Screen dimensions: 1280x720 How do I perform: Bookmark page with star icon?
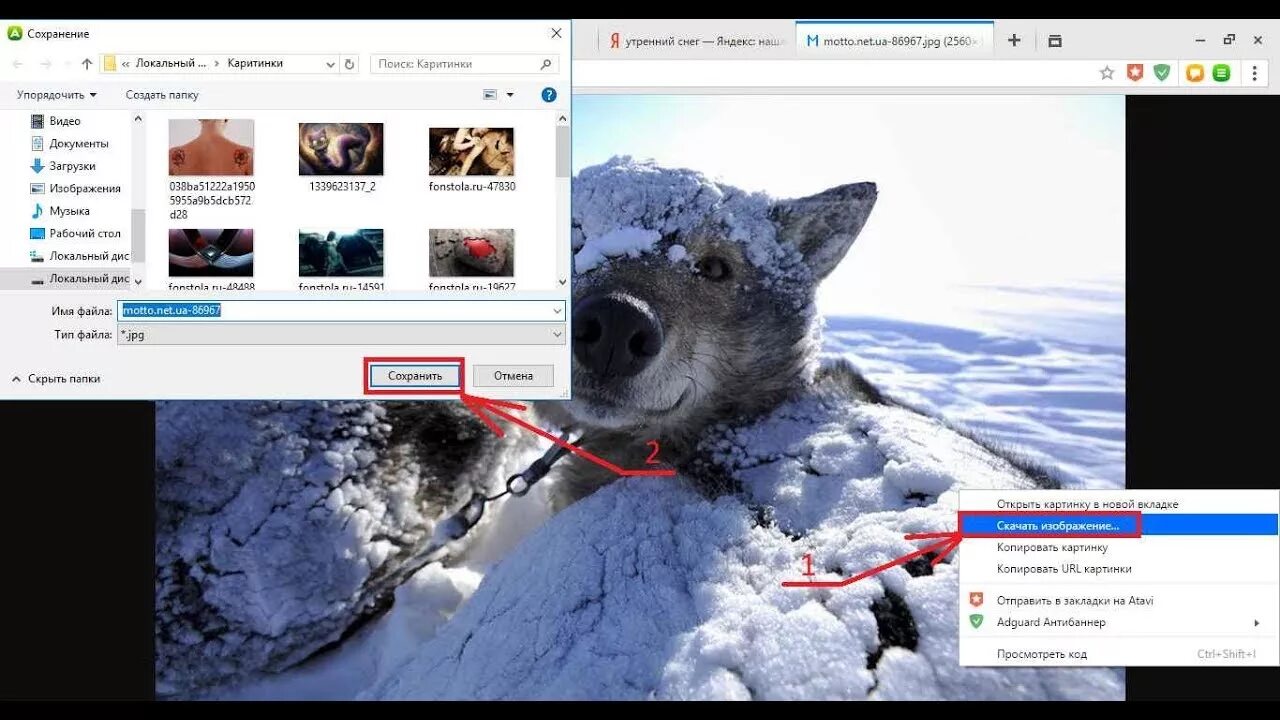(x=1107, y=72)
